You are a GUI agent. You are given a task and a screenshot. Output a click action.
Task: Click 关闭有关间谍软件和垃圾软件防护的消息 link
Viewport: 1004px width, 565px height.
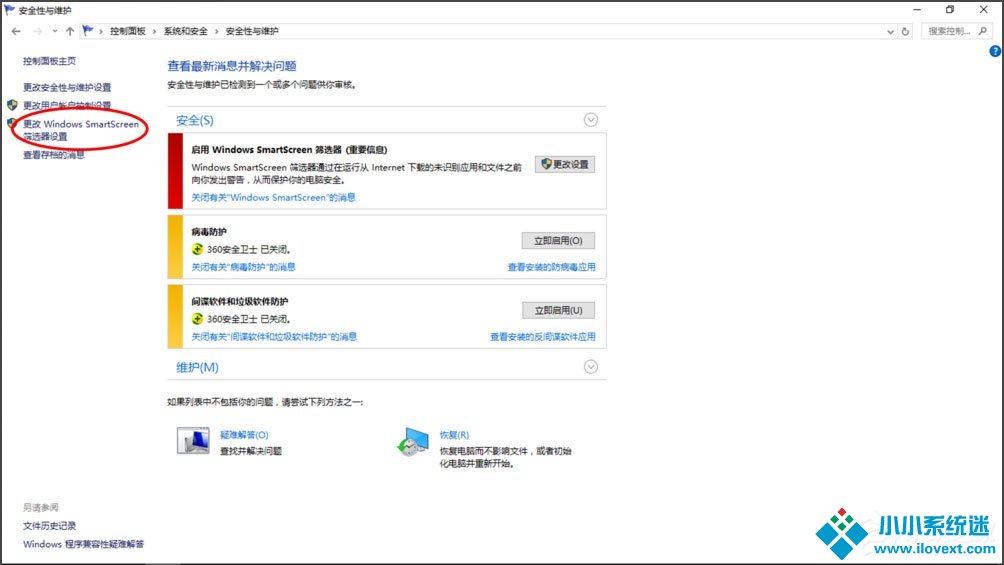274,337
